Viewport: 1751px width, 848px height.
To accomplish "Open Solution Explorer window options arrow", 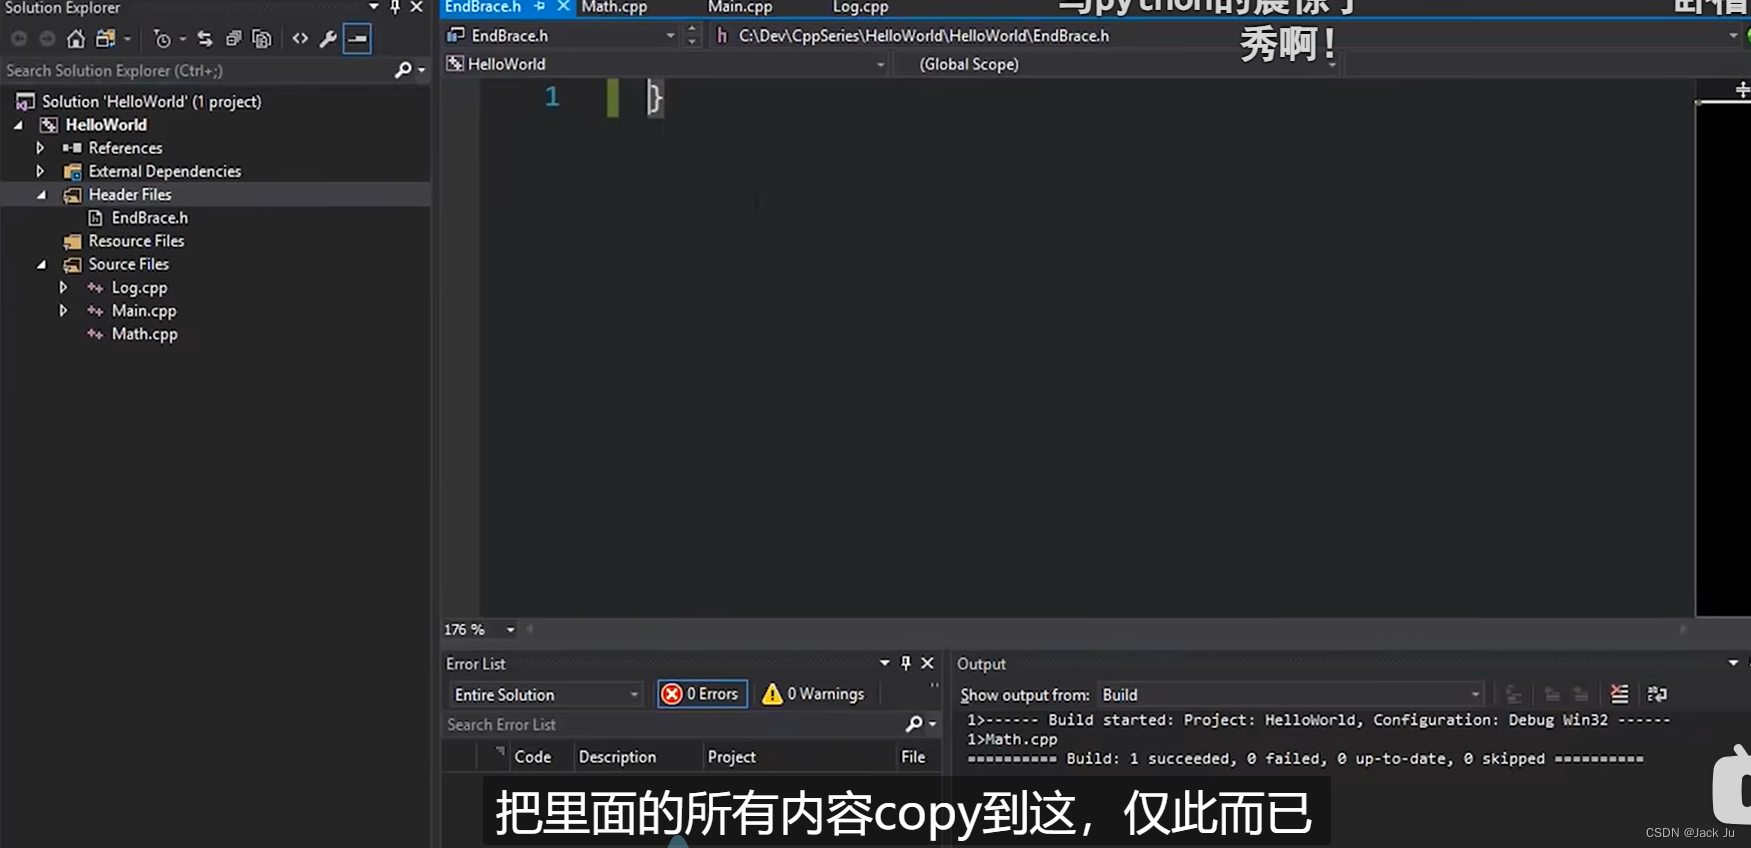I will point(374,7).
